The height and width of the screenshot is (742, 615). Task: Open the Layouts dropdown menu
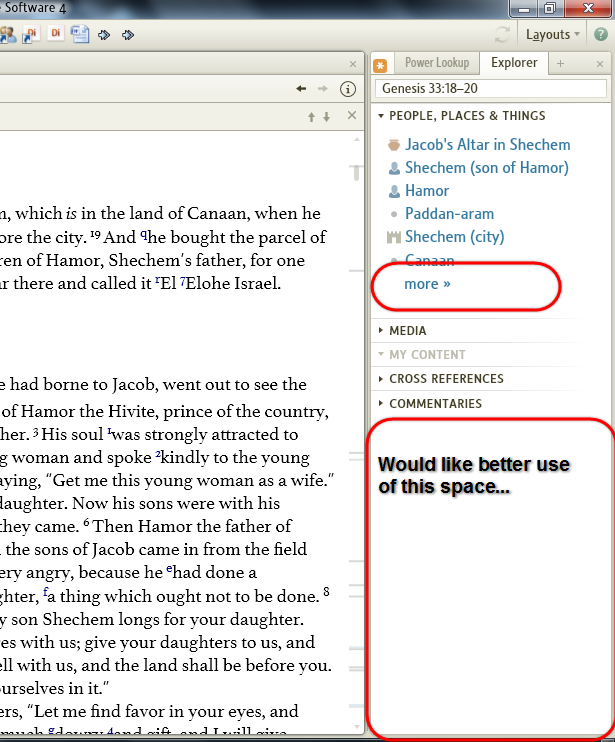[x=553, y=35]
